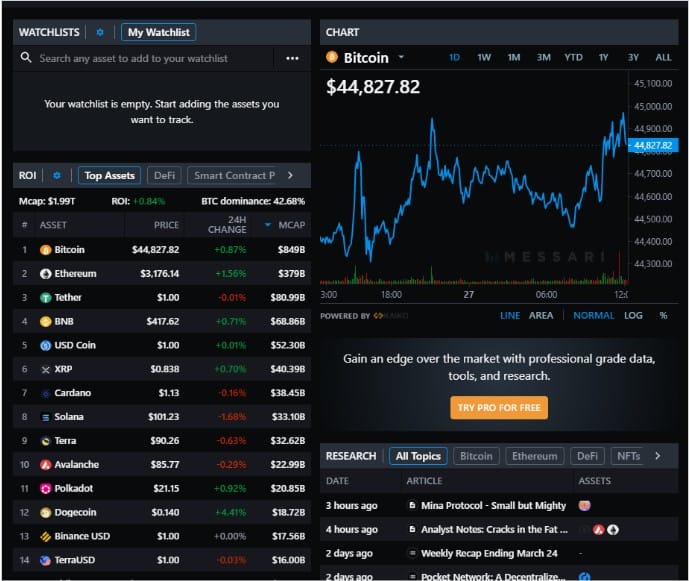Select 1D chart timeframe

click(x=454, y=58)
